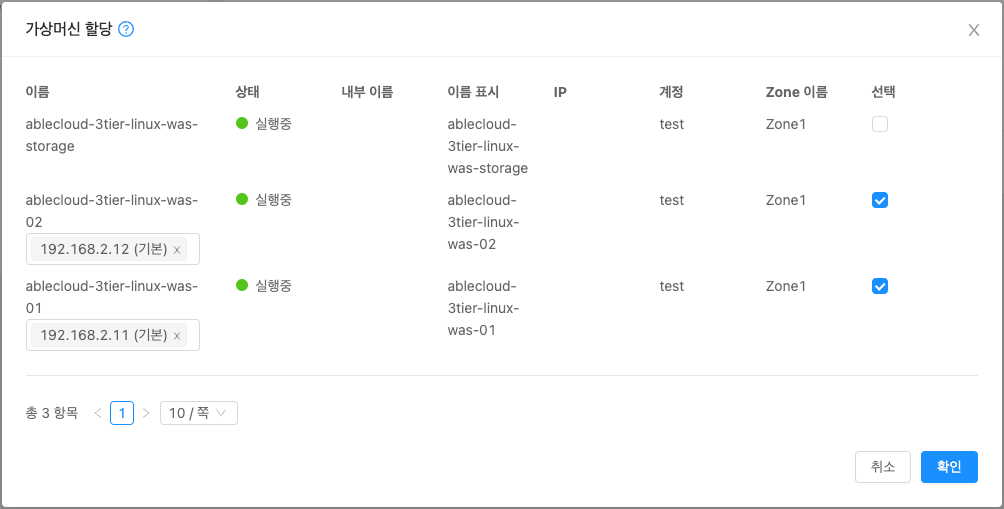
Task: Uncheck the was-01 selection checkbox
Action: pyautogui.click(x=880, y=287)
